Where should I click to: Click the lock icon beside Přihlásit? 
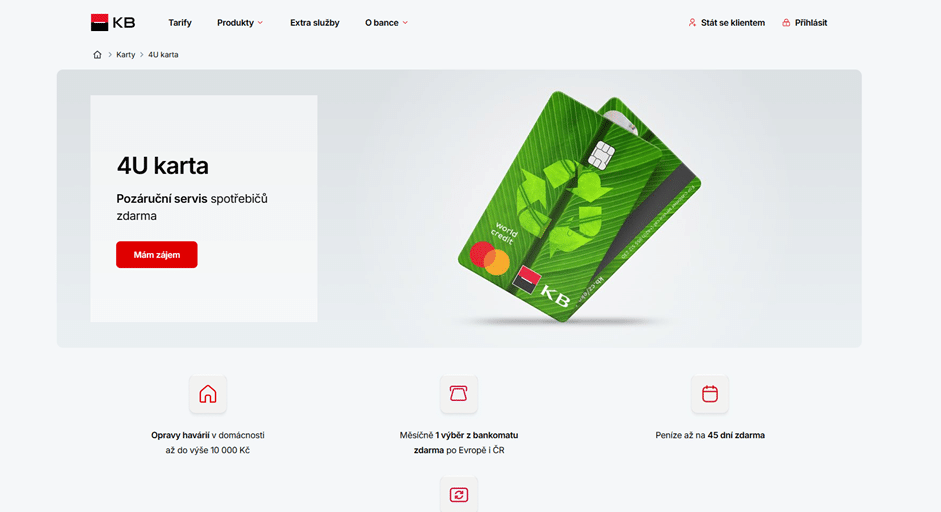[786, 23]
